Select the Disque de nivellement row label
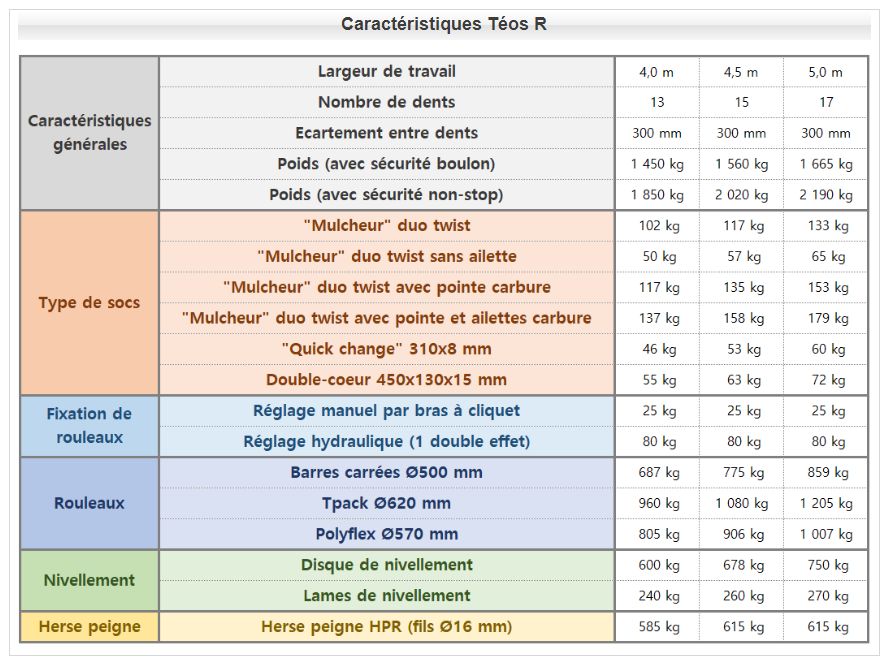Image resolution: width=890 pixels, height=665 pixels. tap(387, 565)
